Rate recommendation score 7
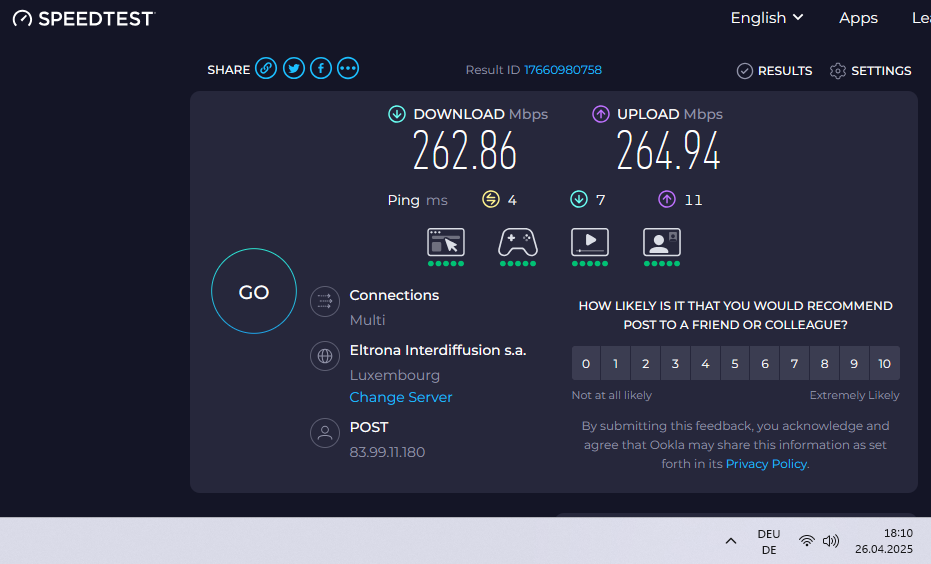Image resolution: width=931 pixels, height=564 pixels. click(x=794, y=363)
